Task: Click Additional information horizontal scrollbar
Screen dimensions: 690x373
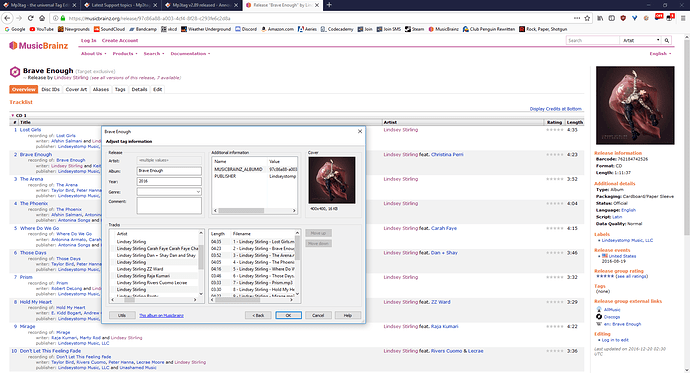Action: [x=254, y=211]
